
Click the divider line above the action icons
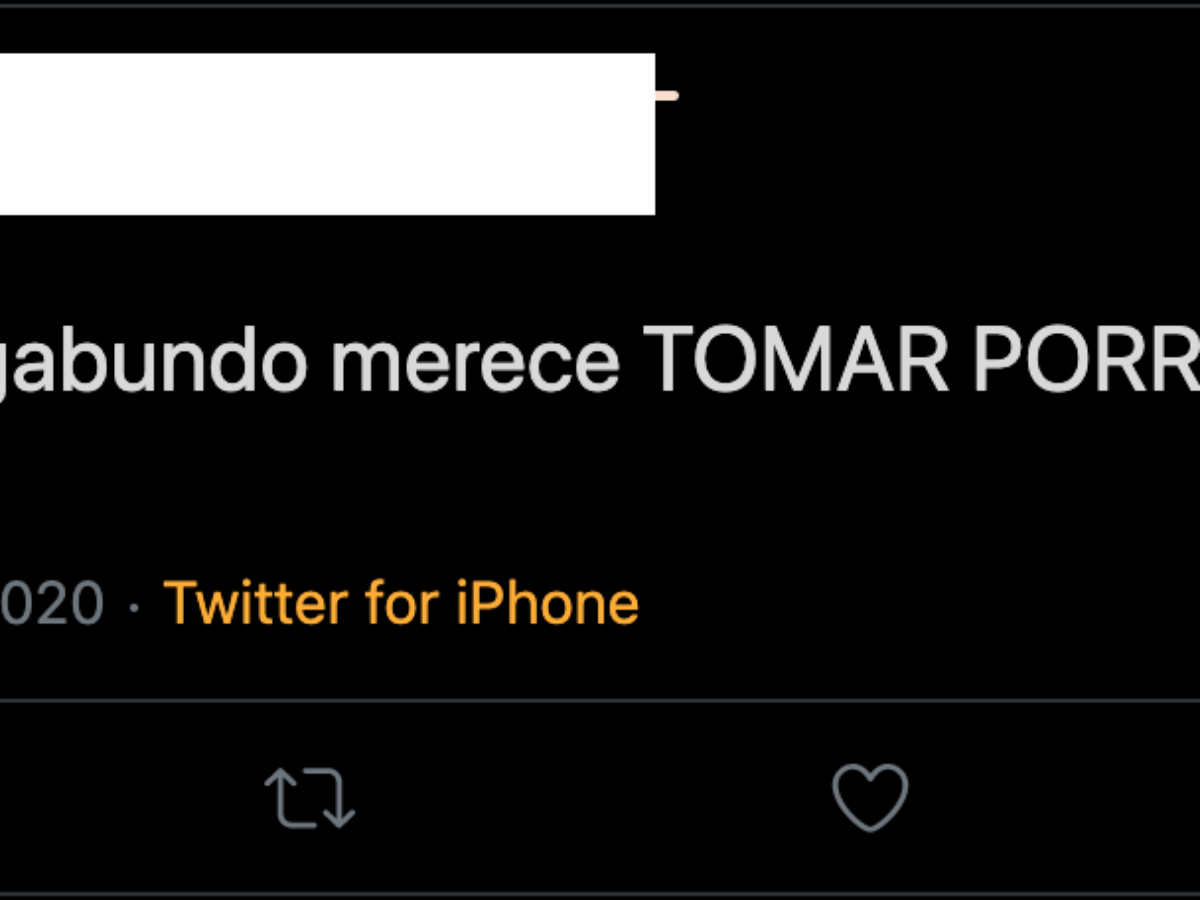pos(600,701)
